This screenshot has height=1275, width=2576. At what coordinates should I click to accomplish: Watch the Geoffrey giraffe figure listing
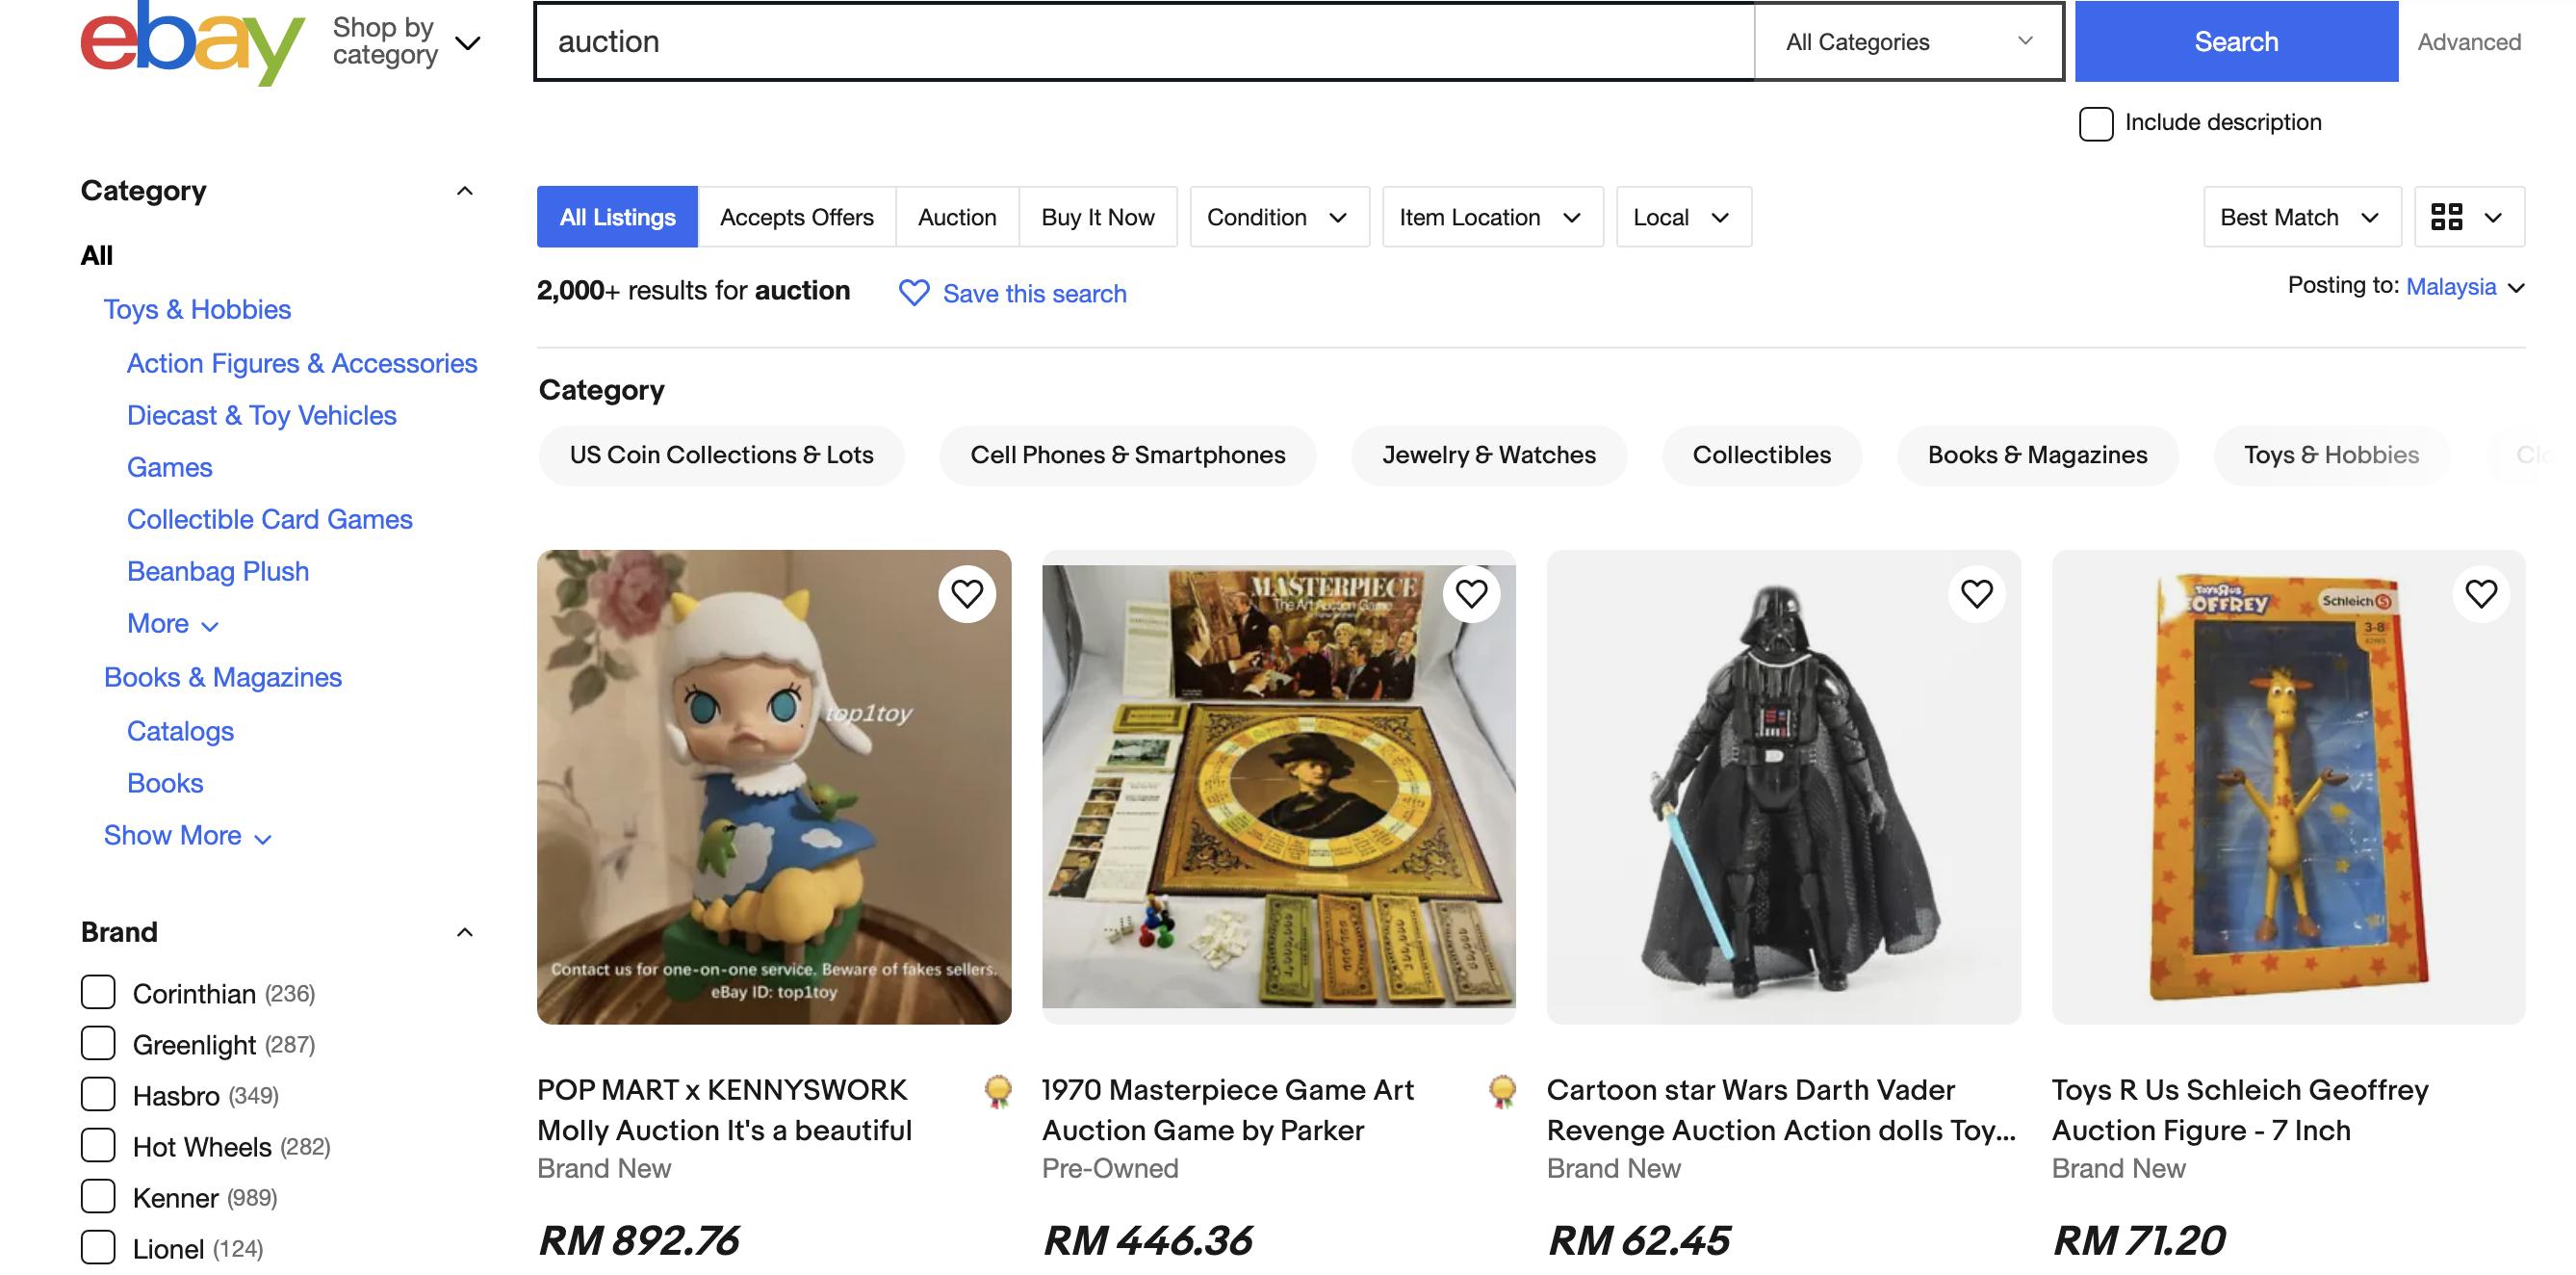click(x=2481, y=594)
